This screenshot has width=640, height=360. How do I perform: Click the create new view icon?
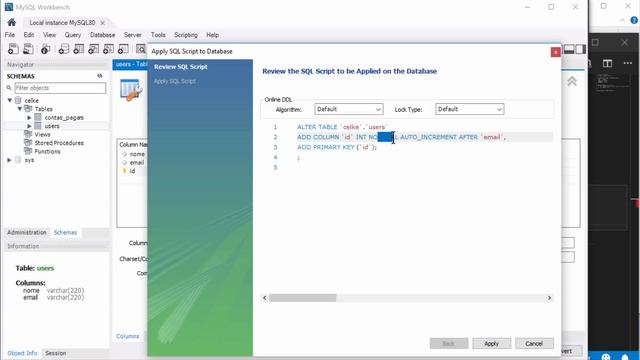tap(93, 49)
